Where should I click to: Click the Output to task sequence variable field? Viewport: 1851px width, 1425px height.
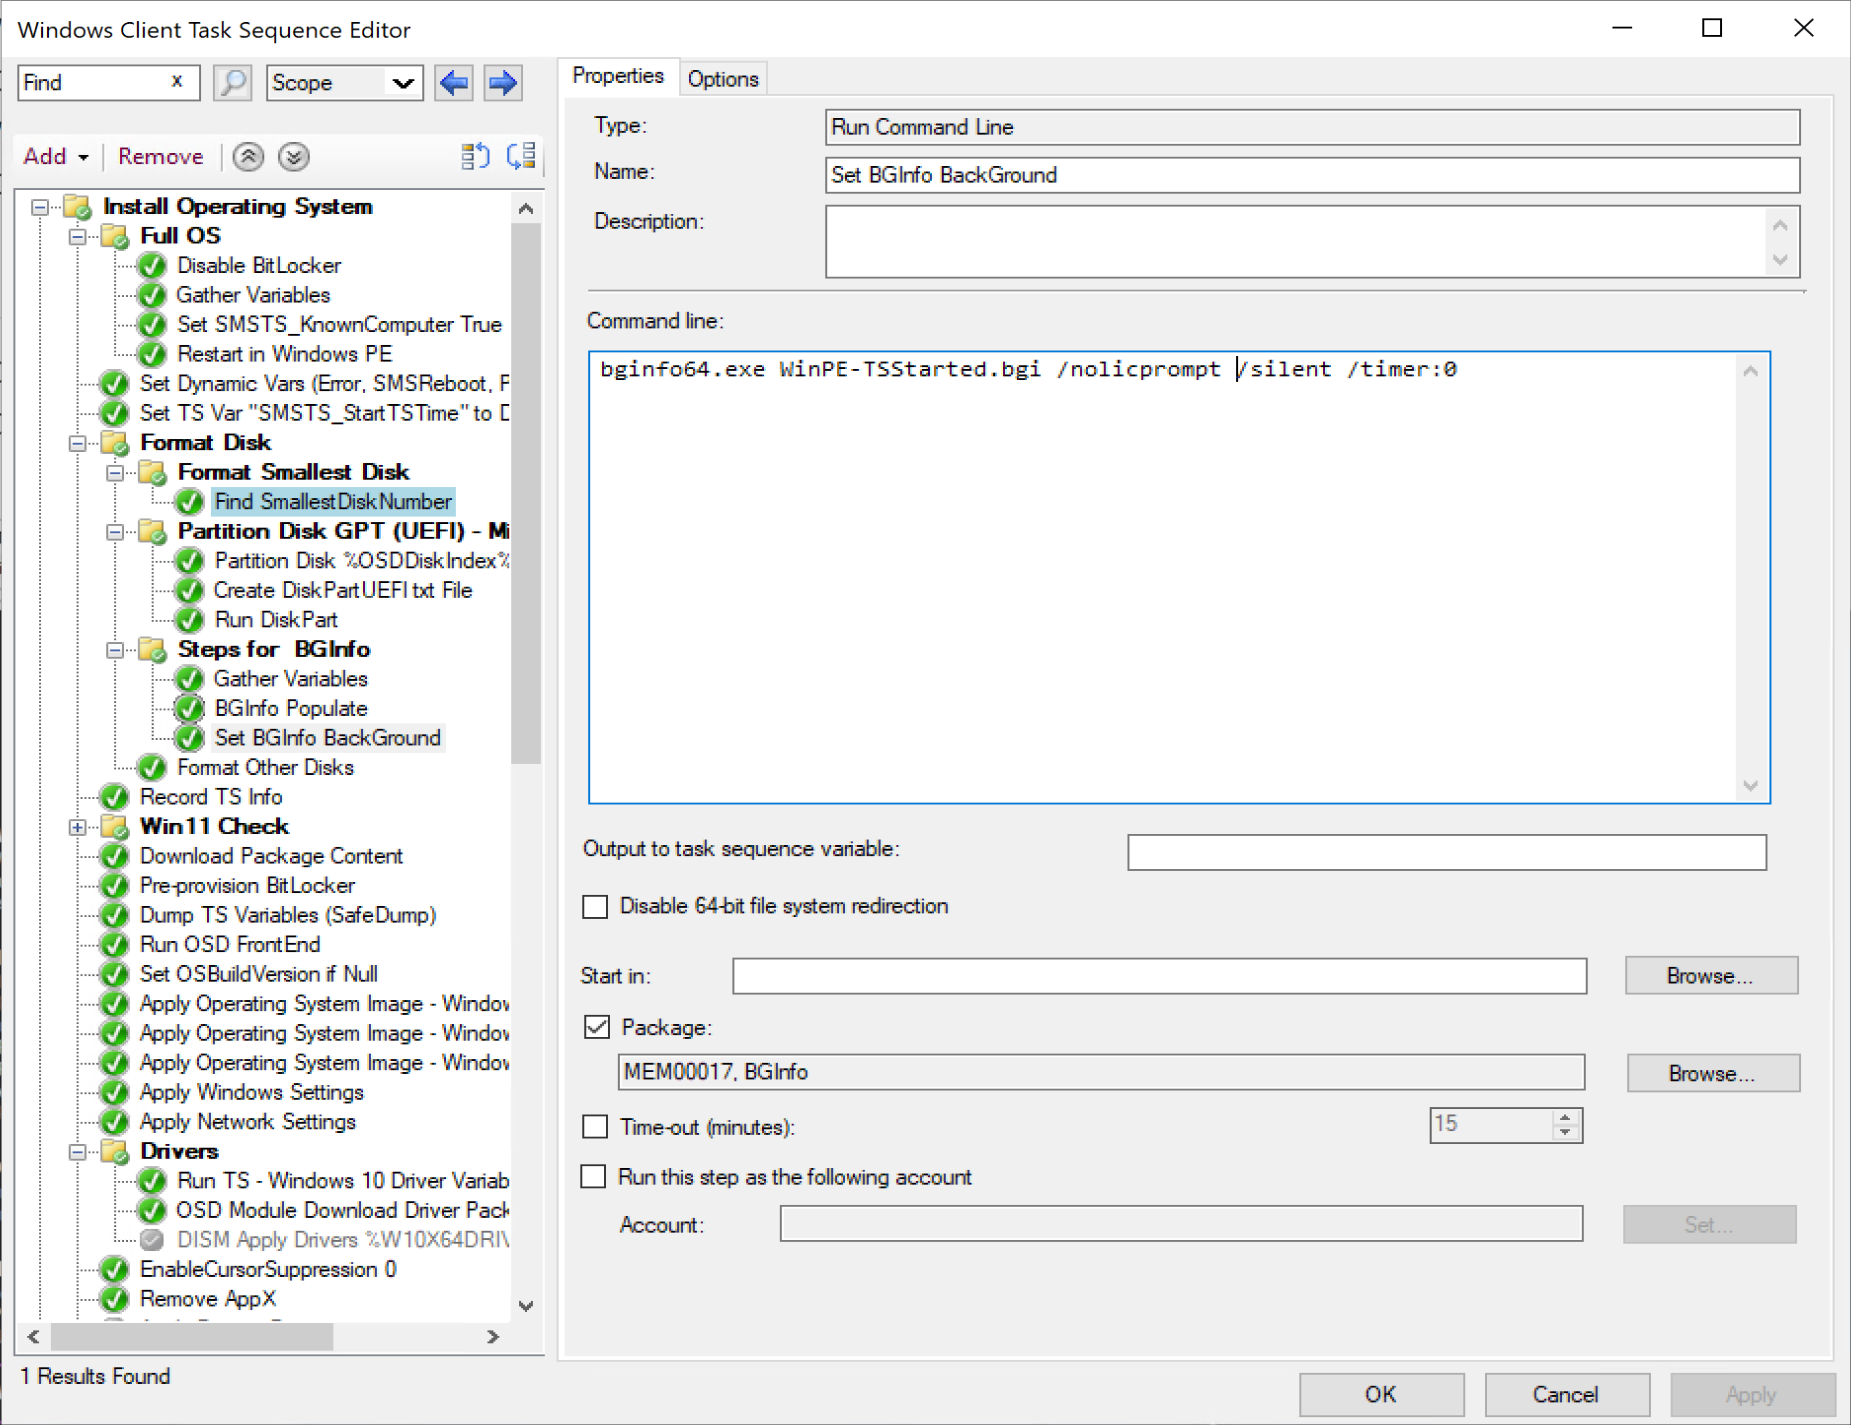pyautogui.click(x=1446, y=852)
